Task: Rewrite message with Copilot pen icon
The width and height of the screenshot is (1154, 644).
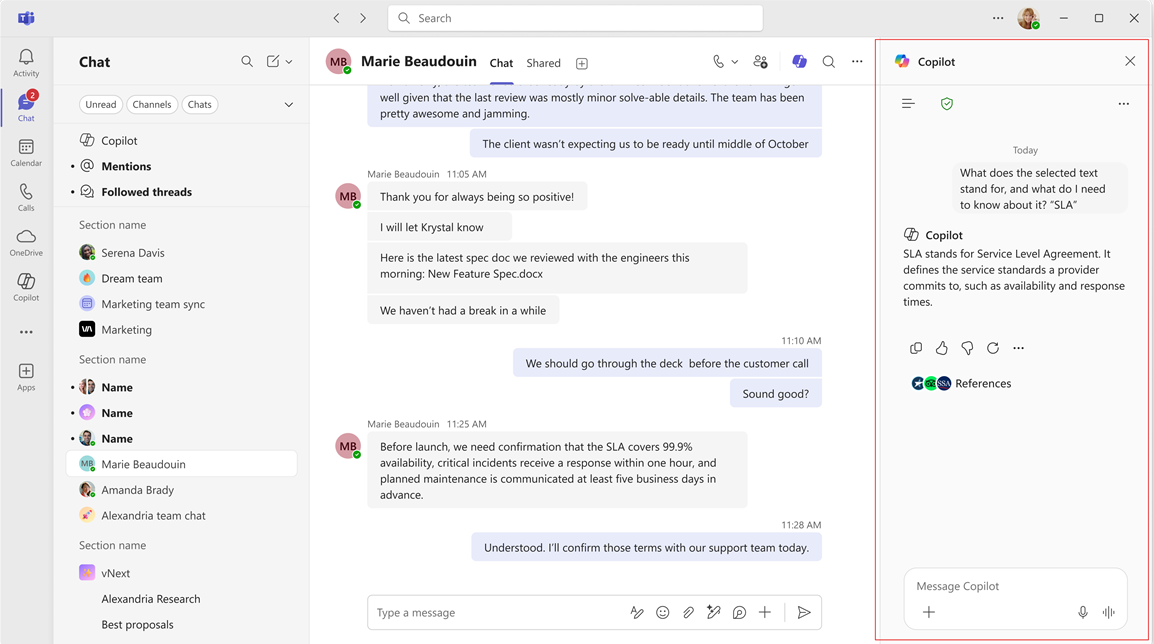Action: pos(713,612)
